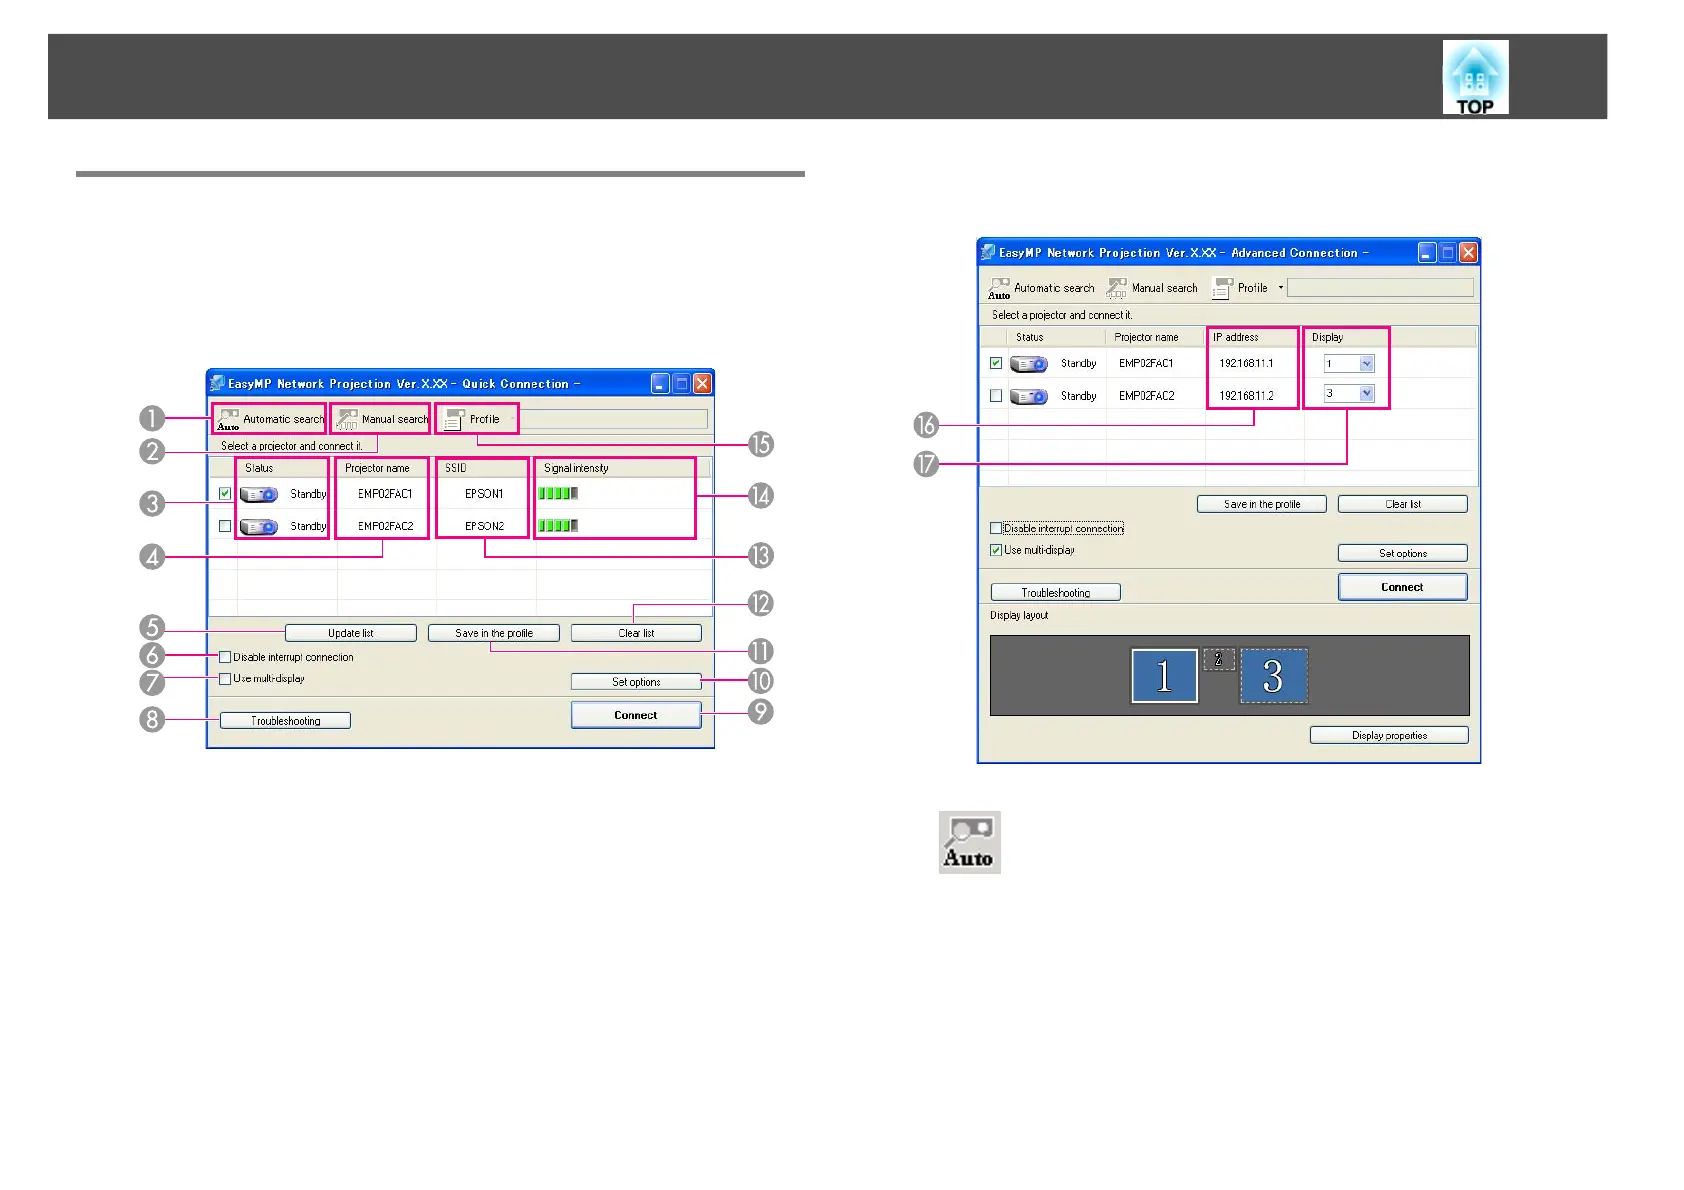Click projector icon for EMP02FAC1 in Quick Connection
Image resolution: width=1684 pixels, height=1190 pixels.
[x=259, y=494]
